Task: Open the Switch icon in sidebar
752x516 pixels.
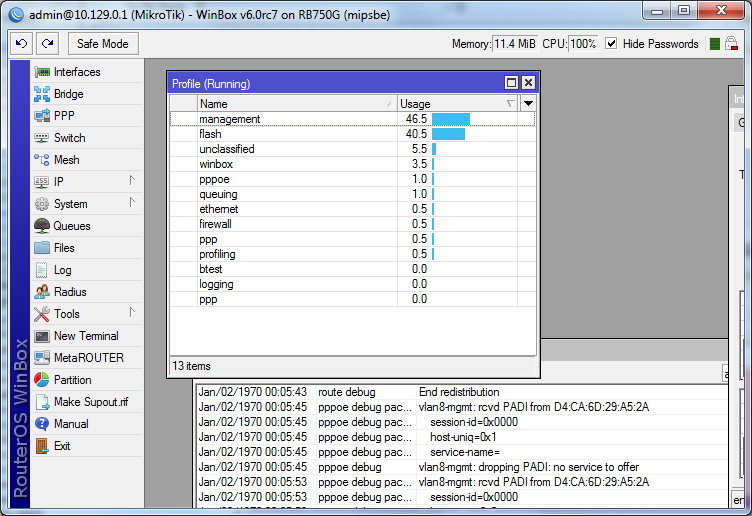Action: tap(42, 138)
